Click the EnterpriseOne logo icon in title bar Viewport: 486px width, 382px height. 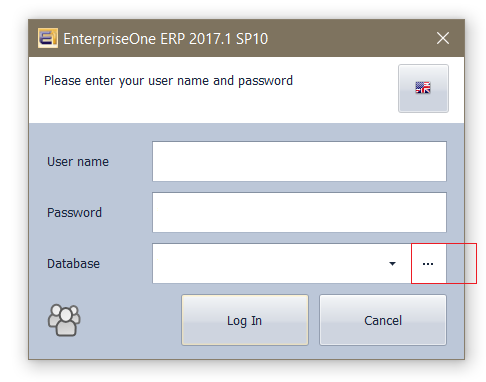tap(48, 38)
